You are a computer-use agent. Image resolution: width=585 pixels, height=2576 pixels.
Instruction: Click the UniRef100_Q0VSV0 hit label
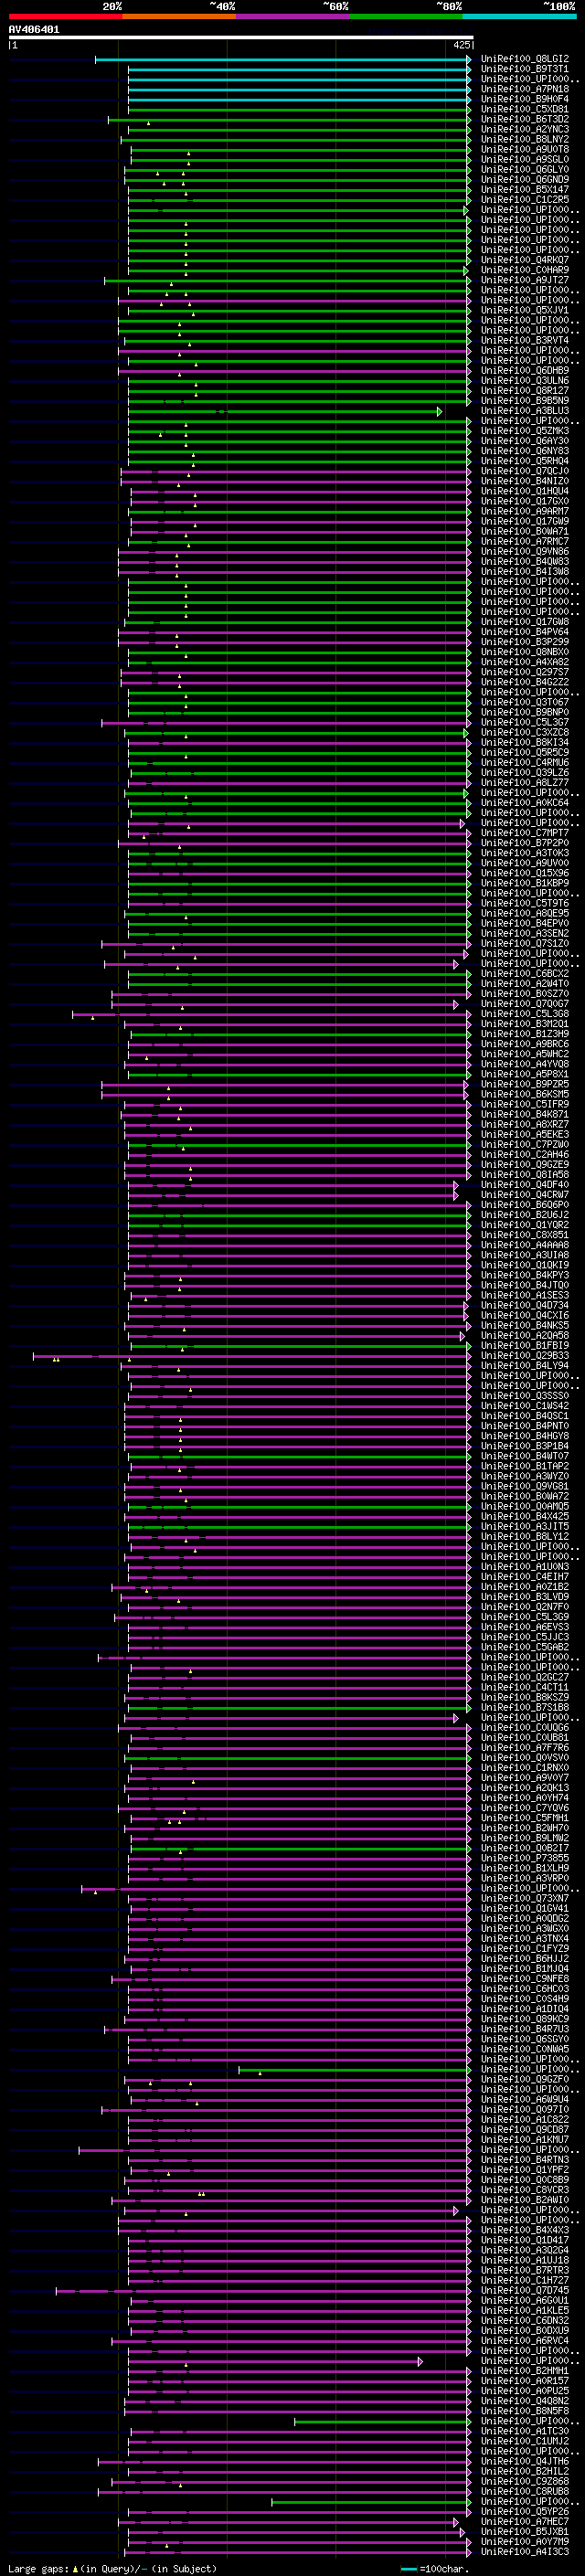click(x=525, y=1757)
